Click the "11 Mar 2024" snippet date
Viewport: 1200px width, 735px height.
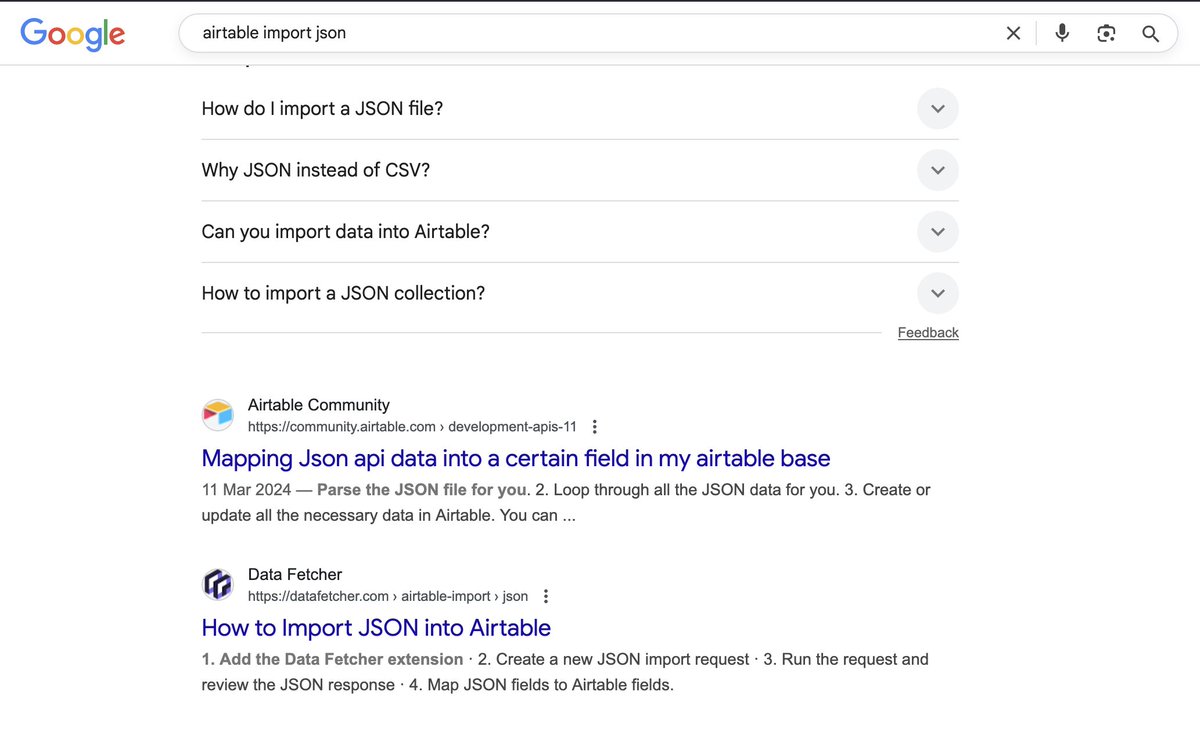point(246,490)
